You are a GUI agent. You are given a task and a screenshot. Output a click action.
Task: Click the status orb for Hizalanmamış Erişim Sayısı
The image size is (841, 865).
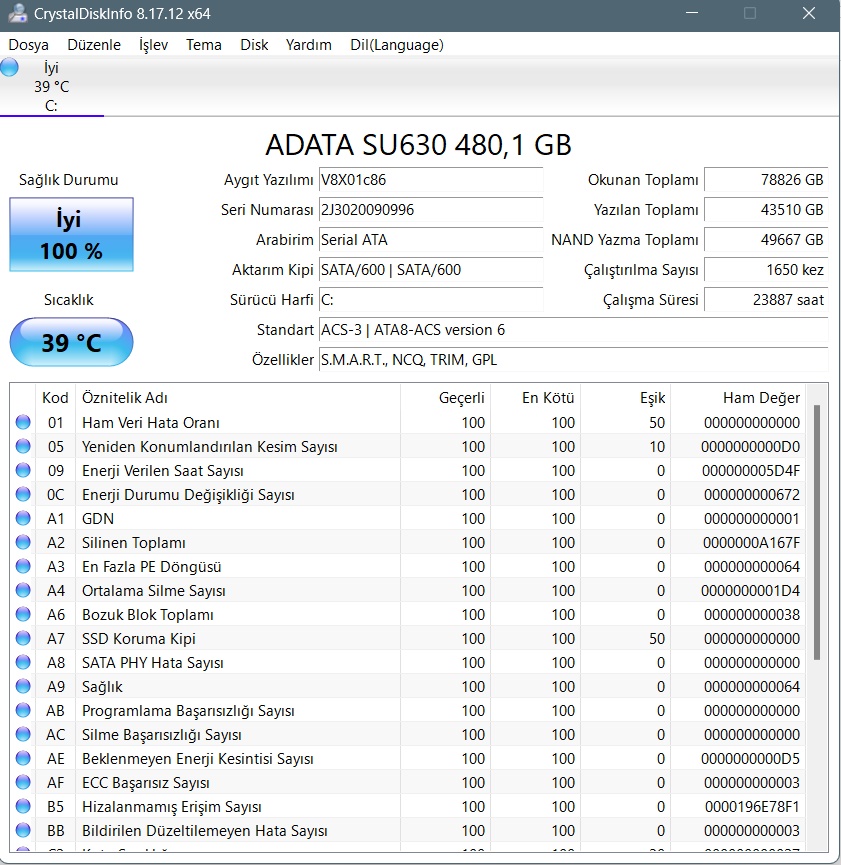point(23,806)
